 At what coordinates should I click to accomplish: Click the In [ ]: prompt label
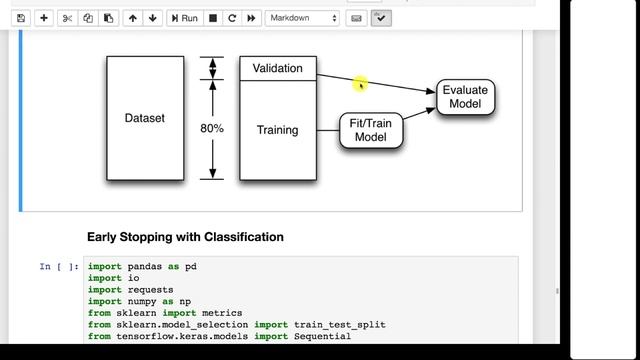(59, 267)
